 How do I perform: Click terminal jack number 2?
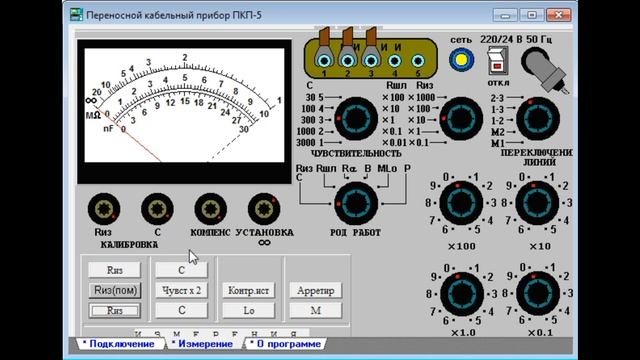point(348,61)
